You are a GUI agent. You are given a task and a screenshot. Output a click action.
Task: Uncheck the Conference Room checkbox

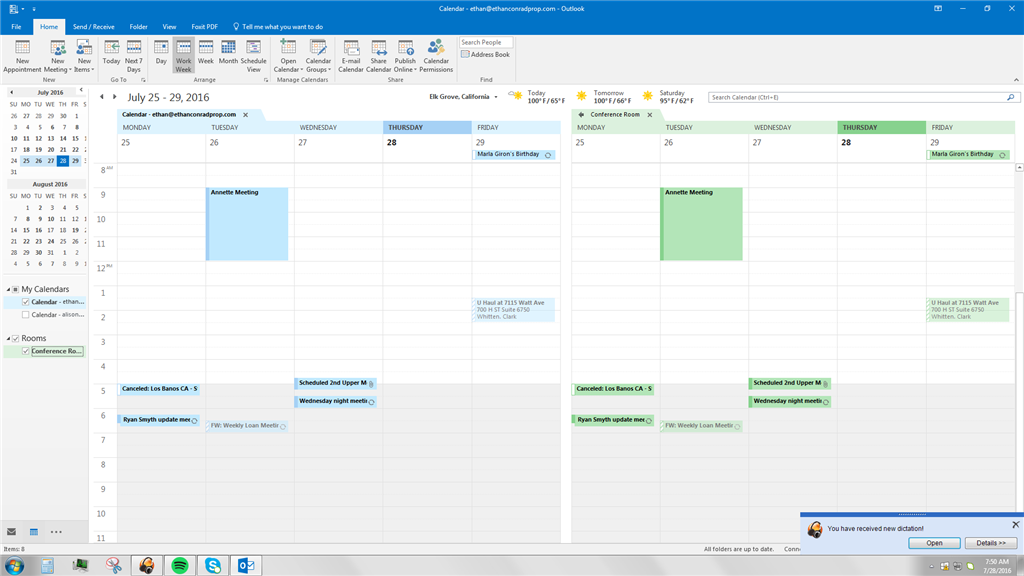pyautogui.click(x=25, y=351)
